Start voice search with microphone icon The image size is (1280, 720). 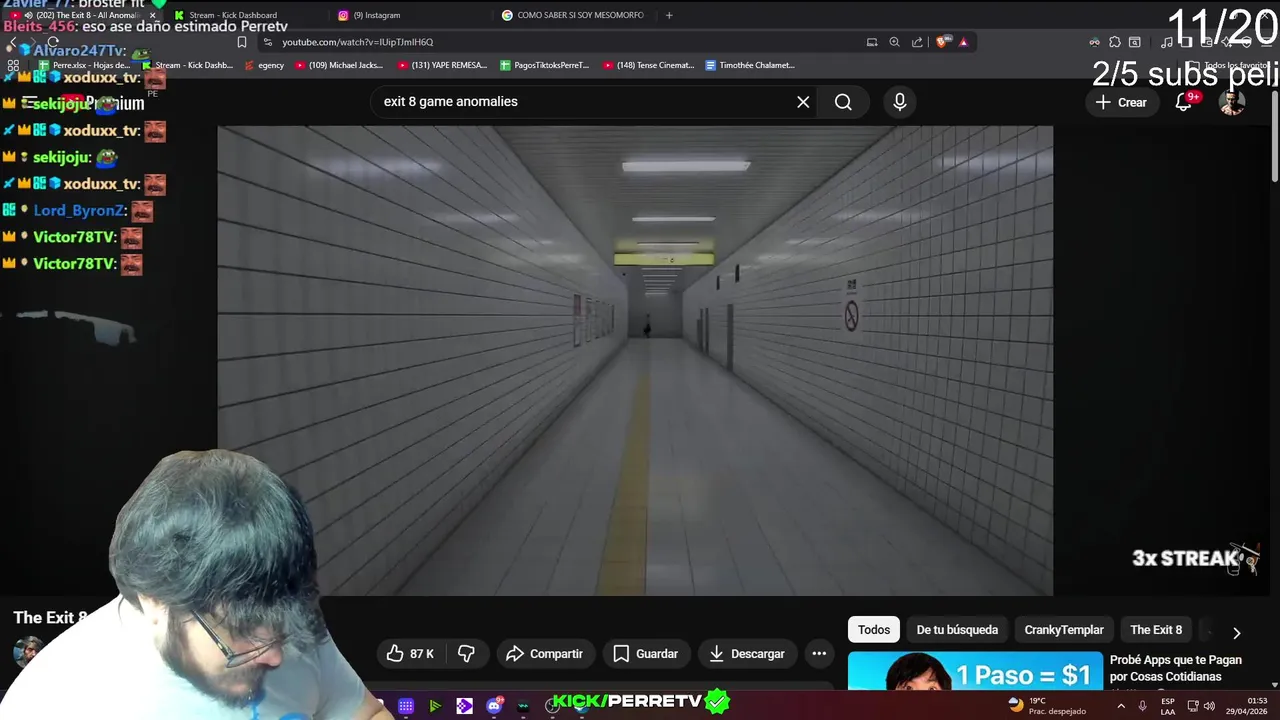coord(900,102)
